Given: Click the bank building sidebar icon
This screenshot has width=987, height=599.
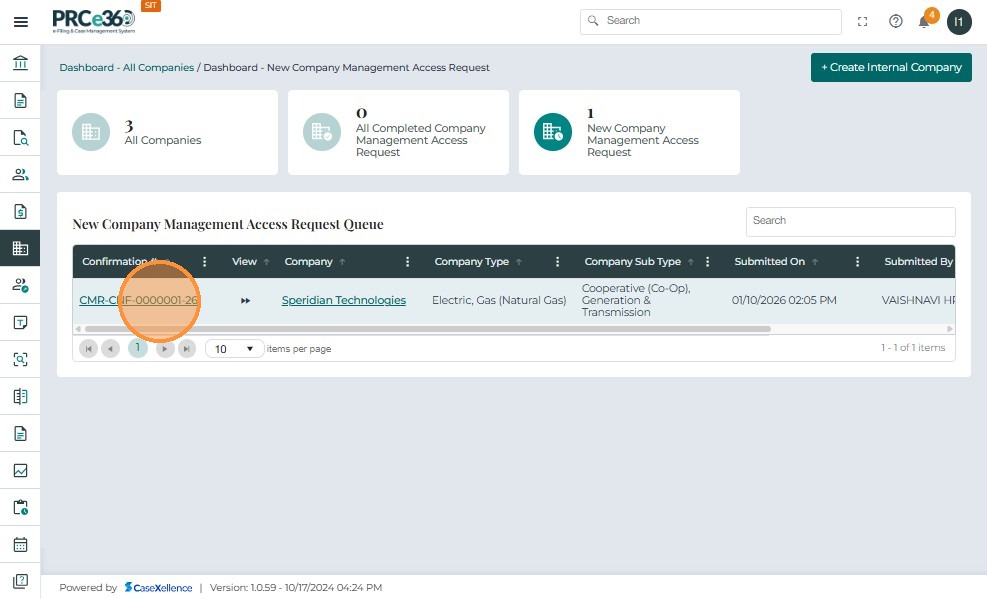Looking at the screenshot, I should pyautogui.click(x=20, y=63).
